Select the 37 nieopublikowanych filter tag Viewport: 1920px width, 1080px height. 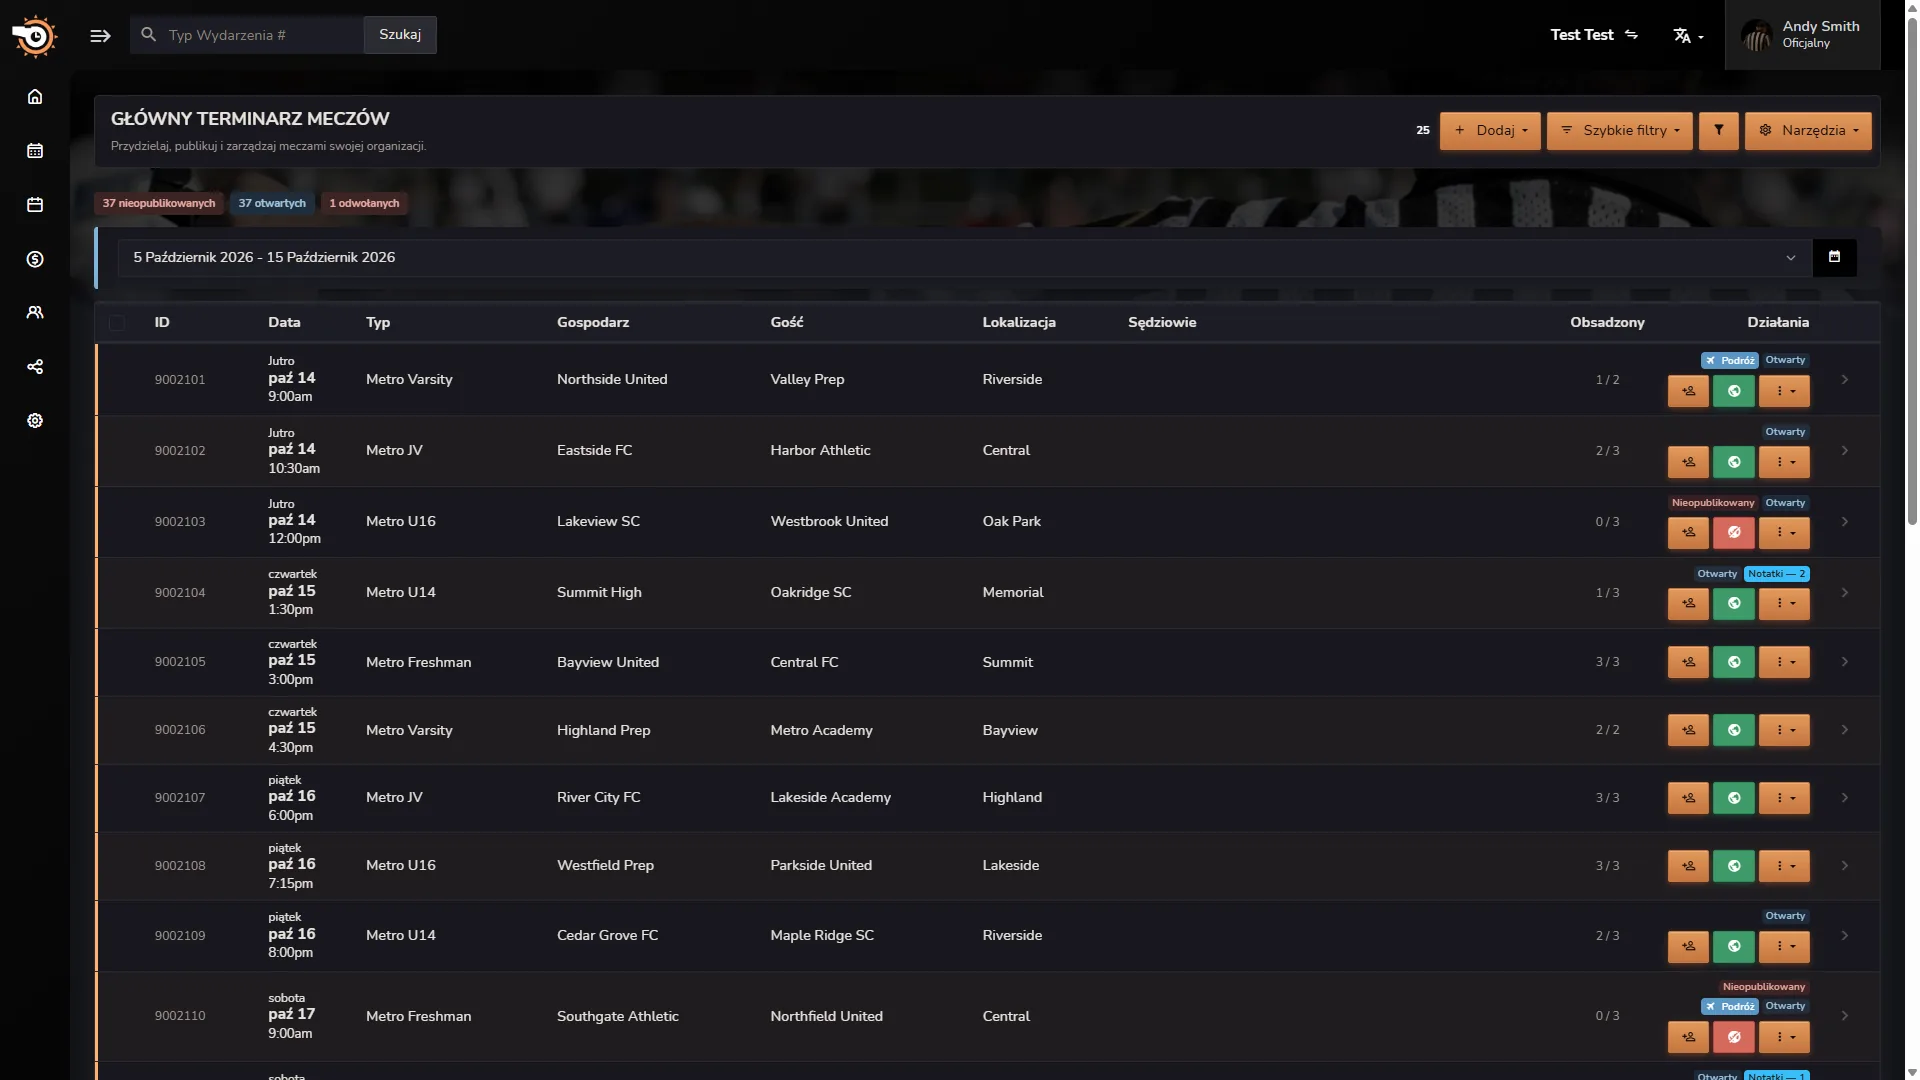[159, 203]
